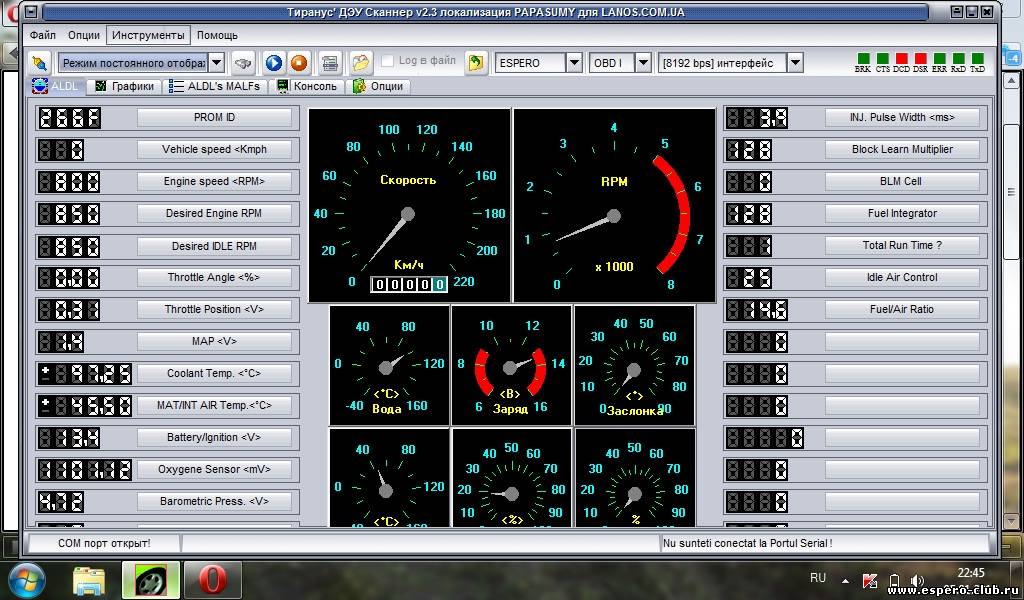
Task: Click the Block Learn Multiplier button
Action: (903, 150)
